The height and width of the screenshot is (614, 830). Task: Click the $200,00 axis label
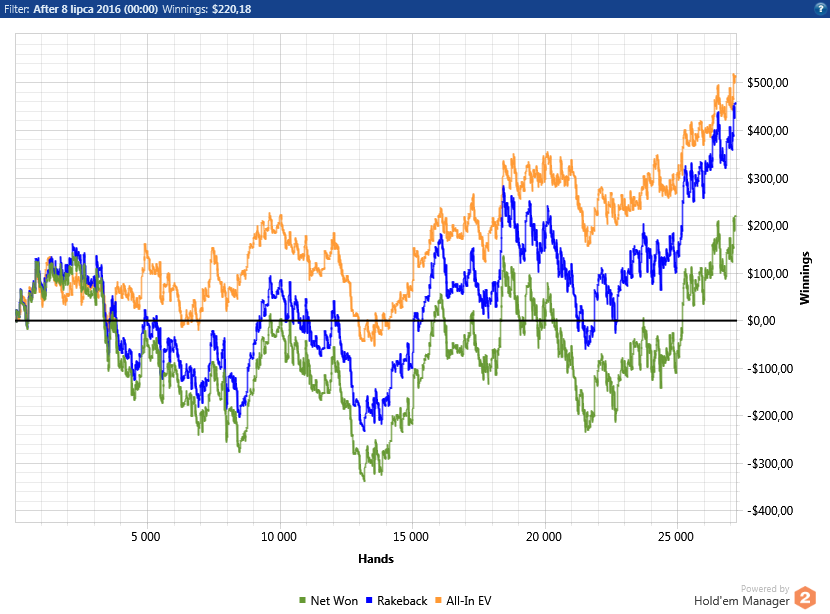pos(768,225)
